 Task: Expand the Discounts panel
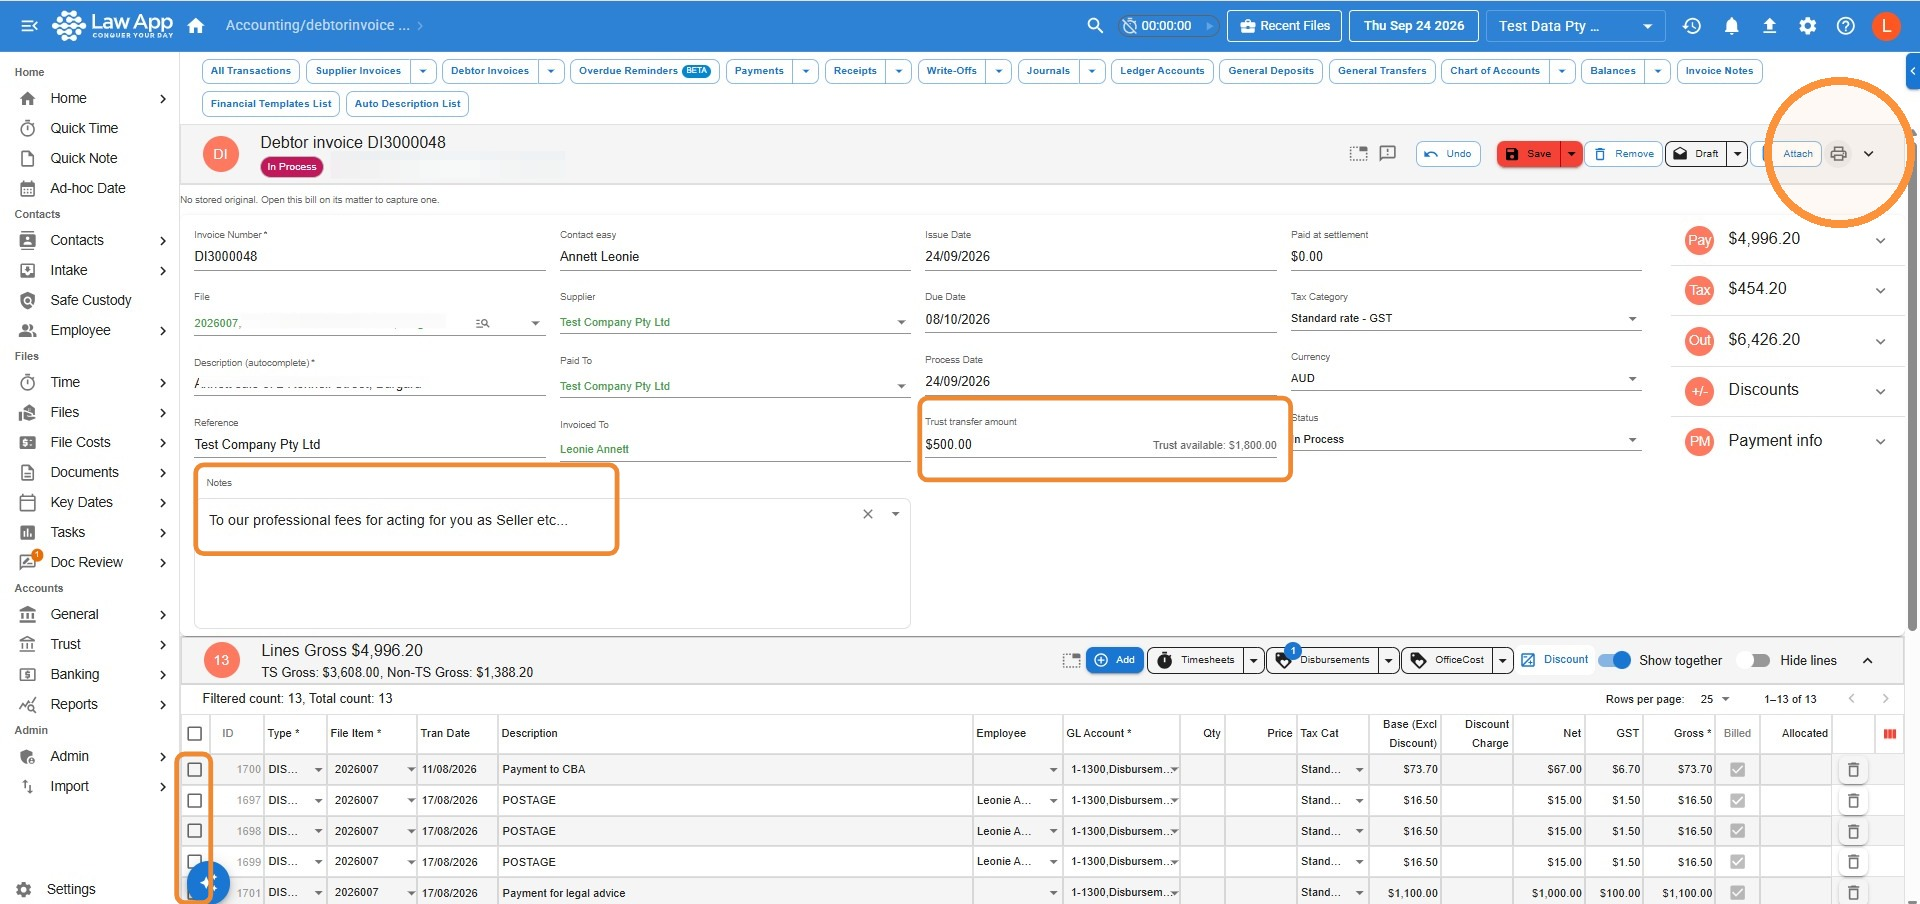pos(1787,391)
